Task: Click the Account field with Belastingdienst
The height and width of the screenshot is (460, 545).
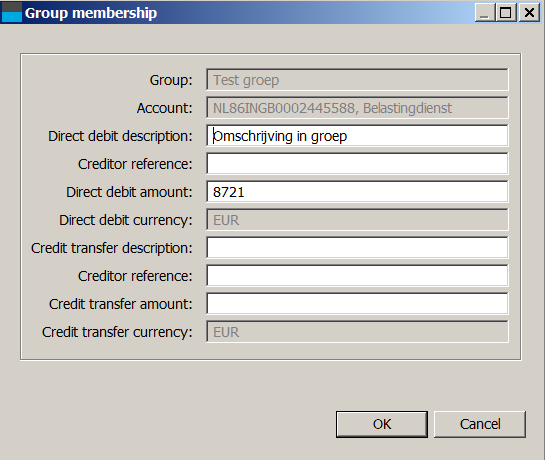Action: coord(357,108)
